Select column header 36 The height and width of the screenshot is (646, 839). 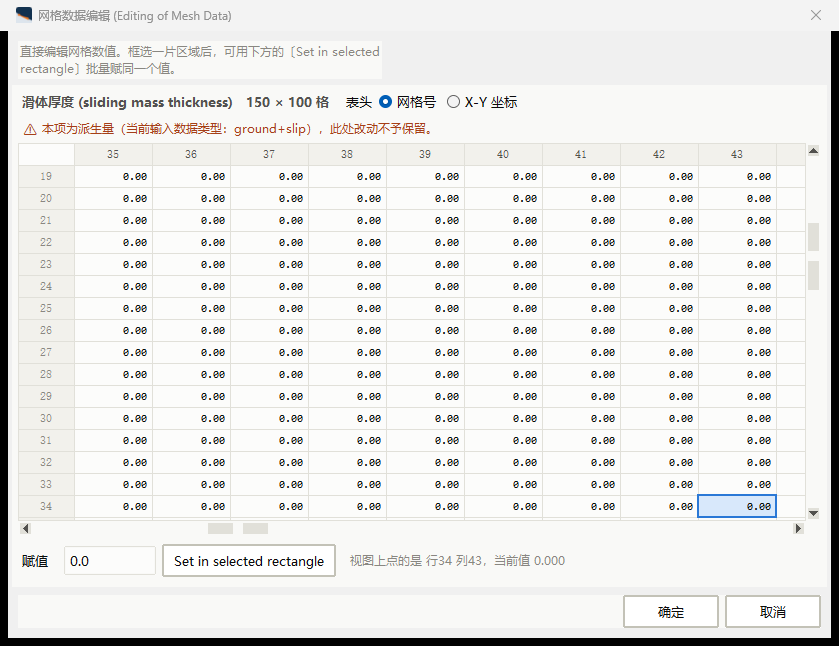coord(191,155)
